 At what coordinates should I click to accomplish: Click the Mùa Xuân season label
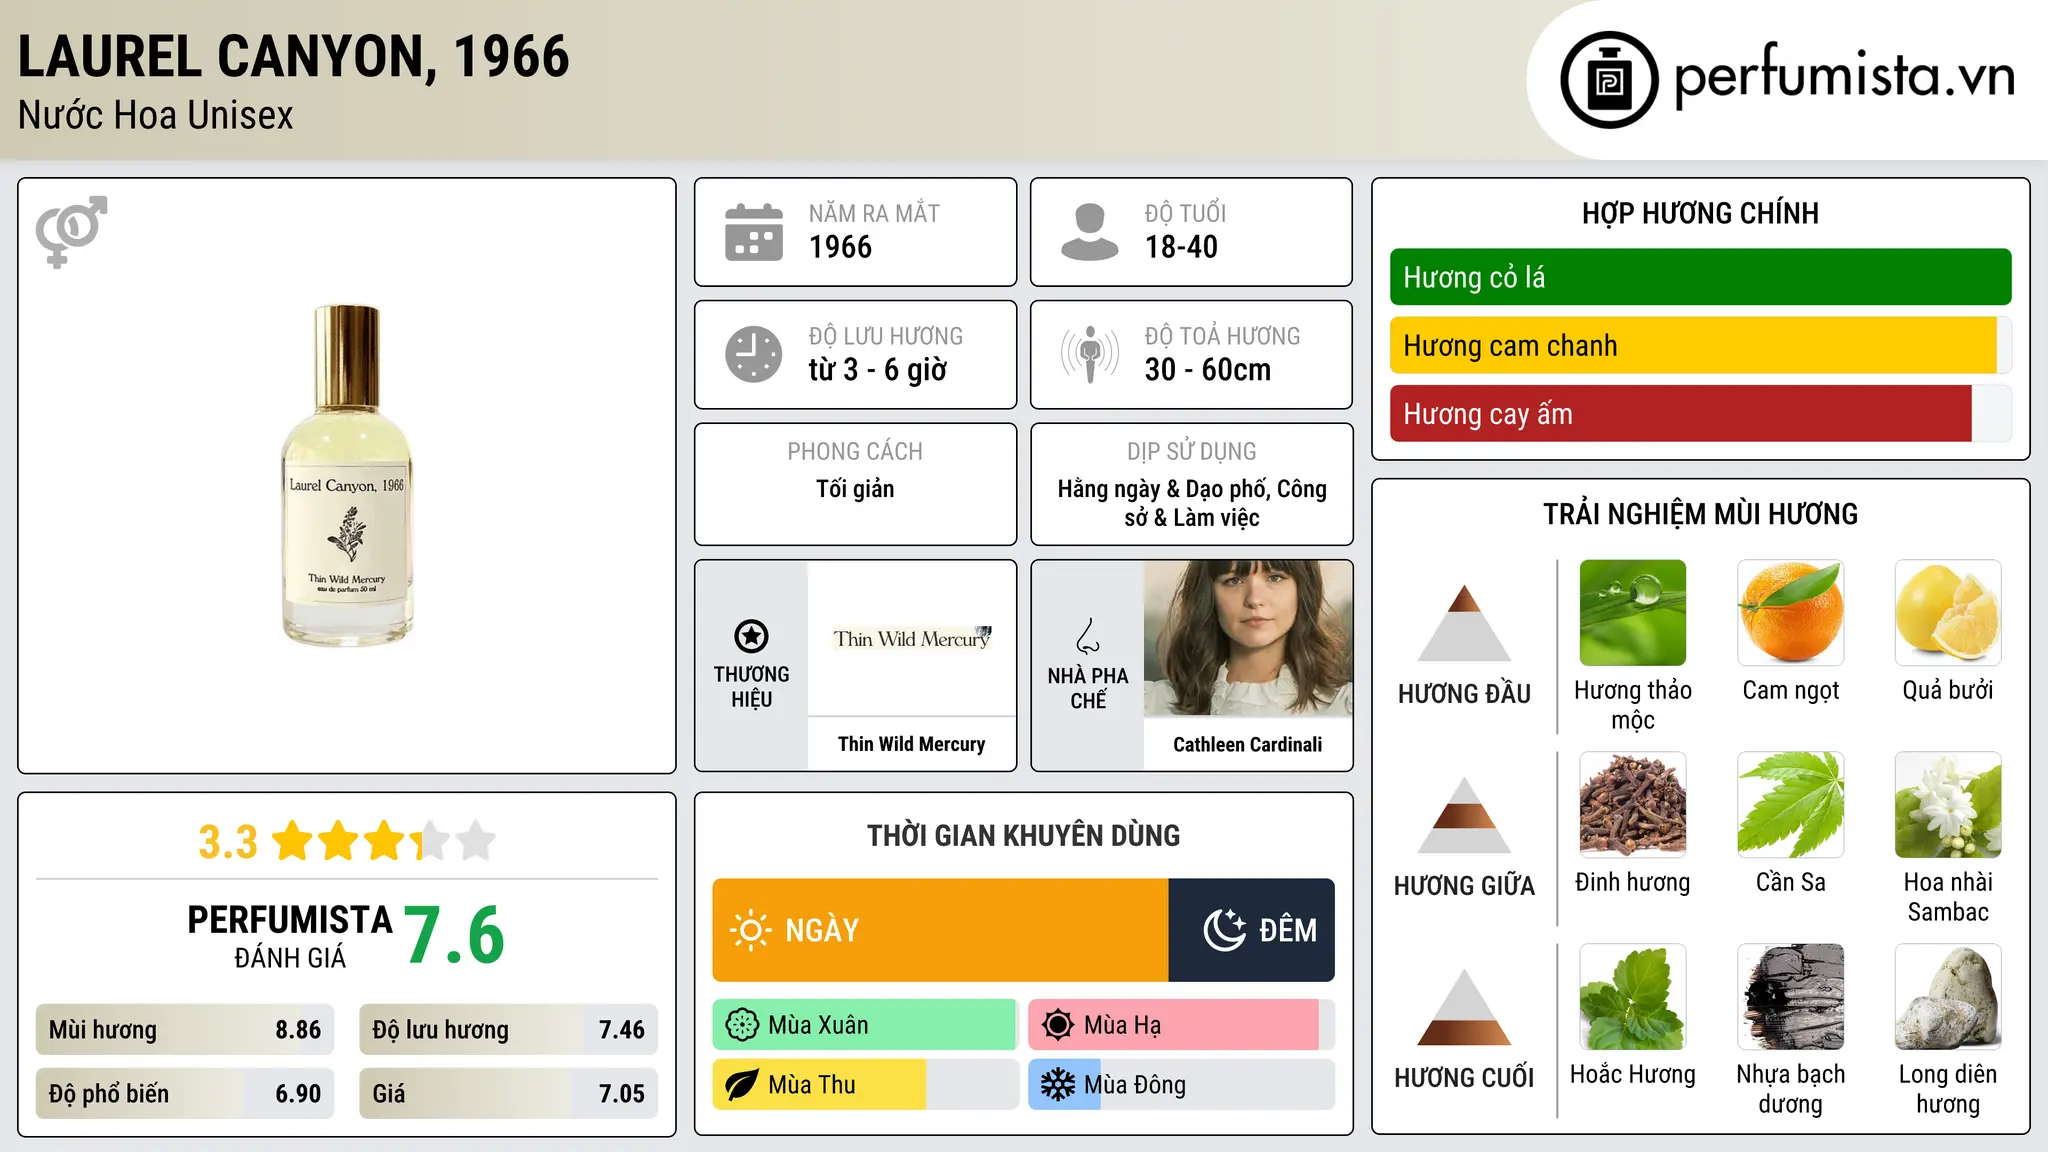click(818, 1025)
